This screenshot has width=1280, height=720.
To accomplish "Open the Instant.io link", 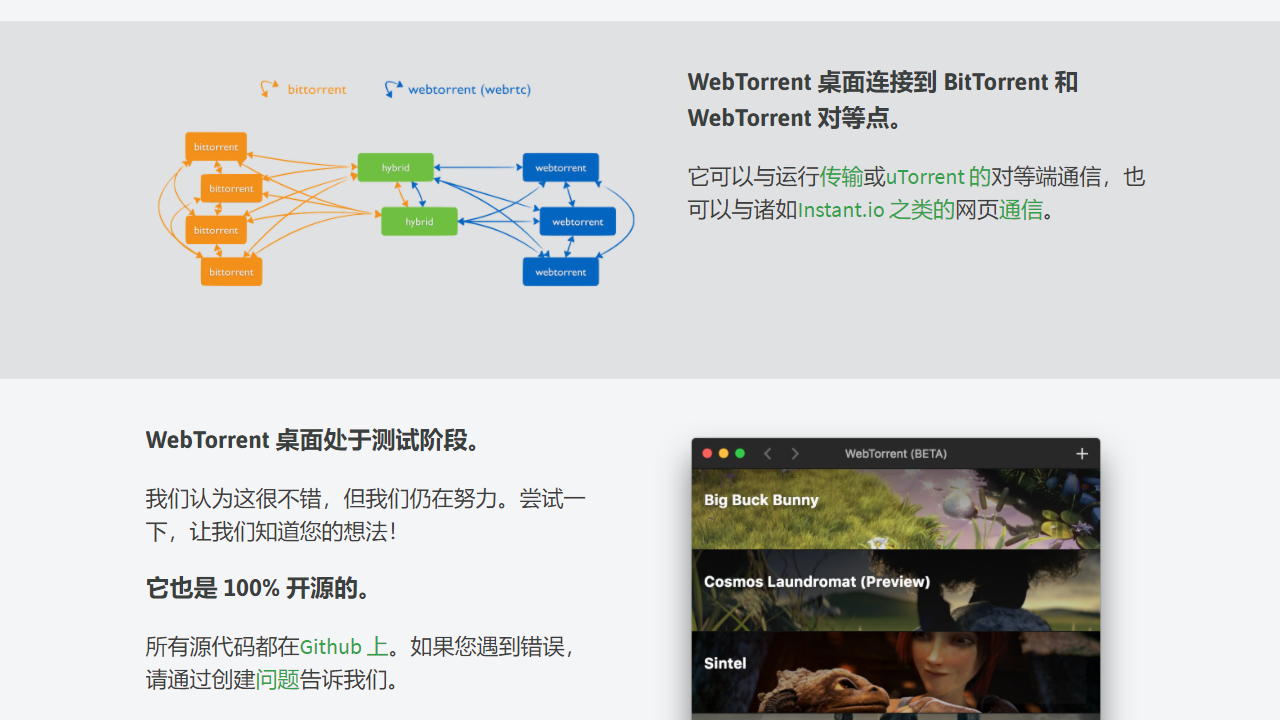I will [x=841, y=210].
